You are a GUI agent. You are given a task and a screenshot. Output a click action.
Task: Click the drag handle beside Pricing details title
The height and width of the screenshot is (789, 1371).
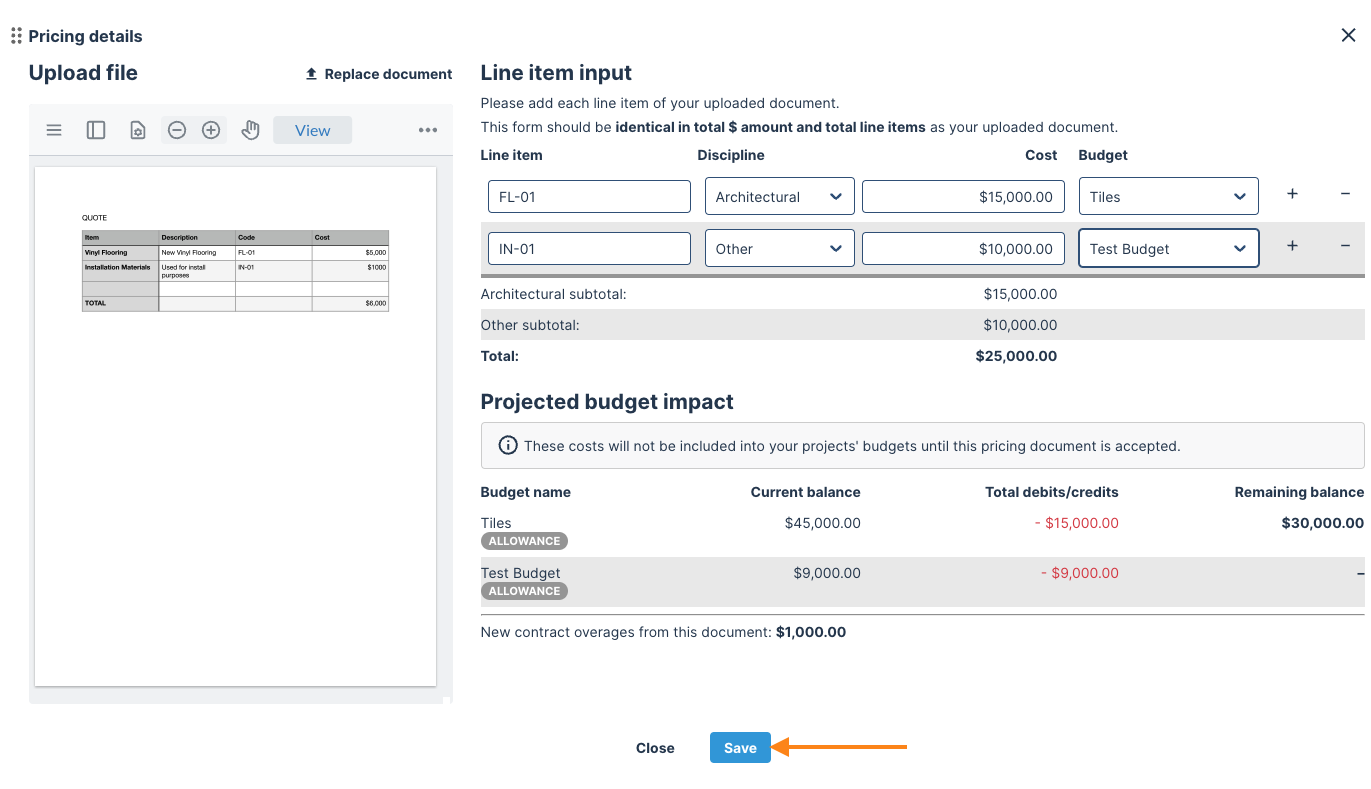tap(15, 35)
